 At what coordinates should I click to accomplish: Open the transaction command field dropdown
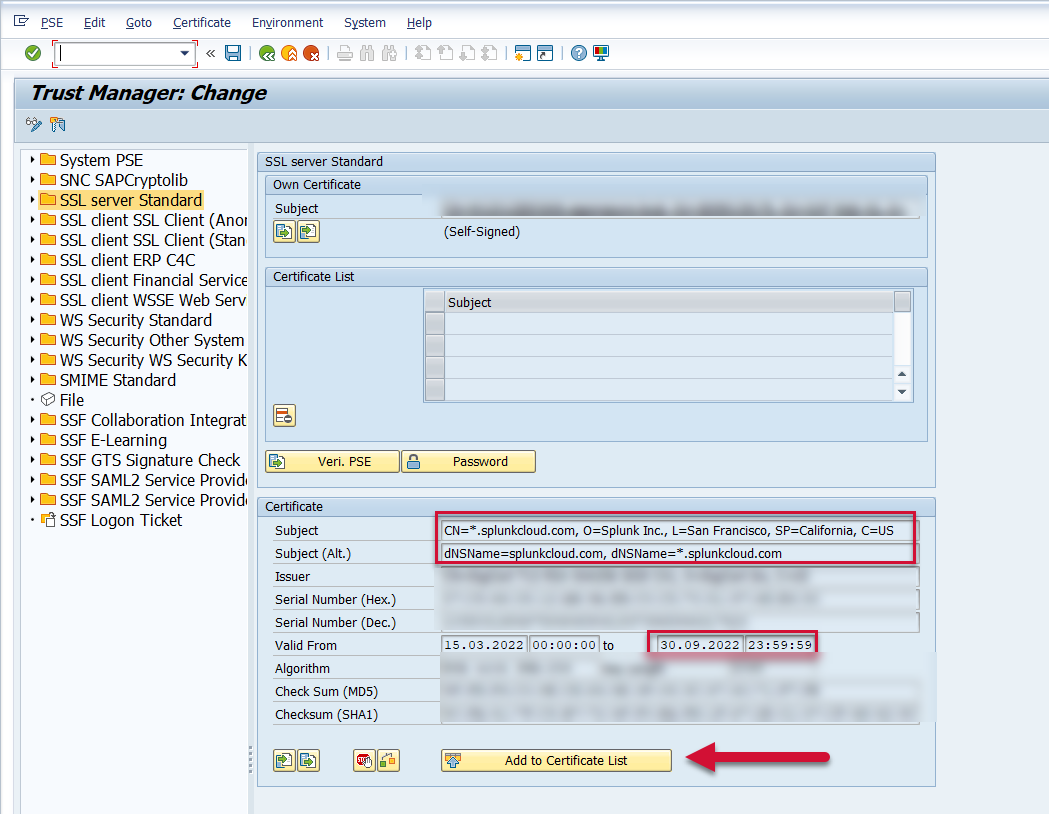184,53
